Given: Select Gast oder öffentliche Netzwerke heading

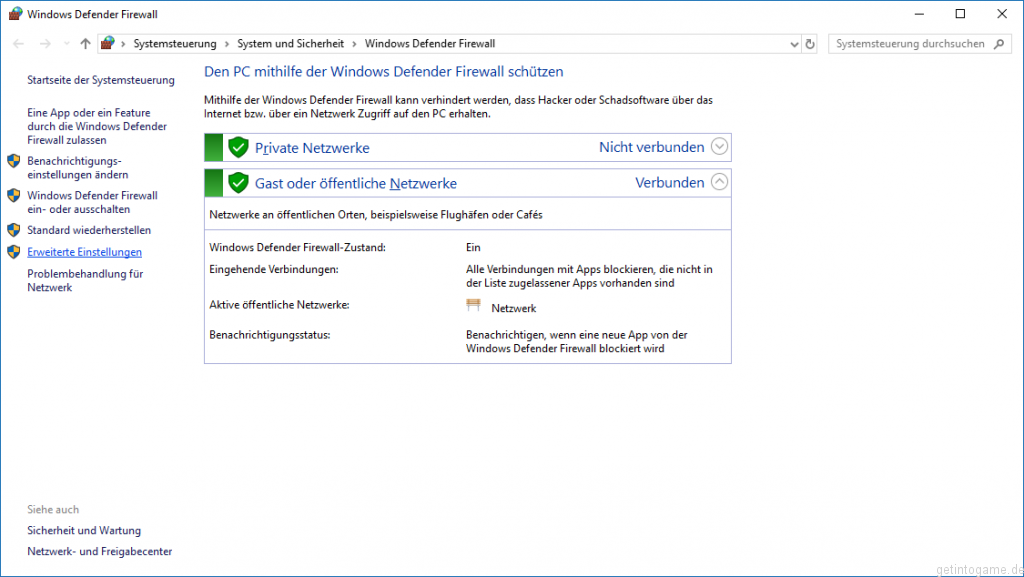Looking at the screenshot, I should 356,183.
